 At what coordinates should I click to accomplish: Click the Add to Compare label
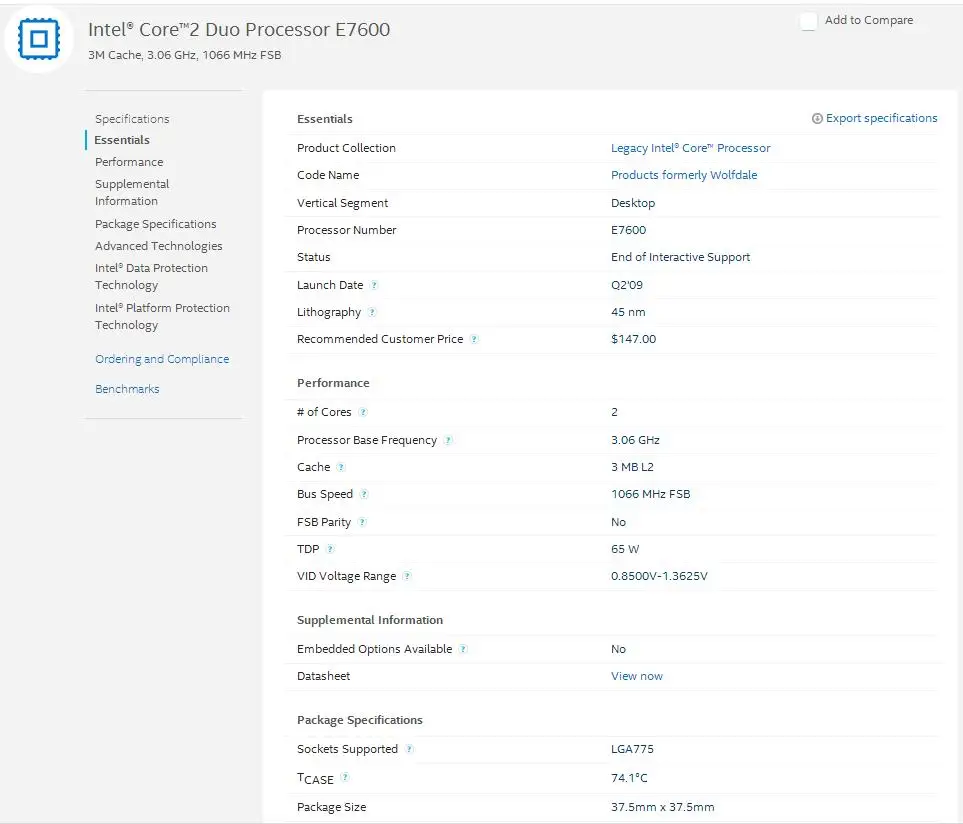pyautogui.click(x=868, y=20)
